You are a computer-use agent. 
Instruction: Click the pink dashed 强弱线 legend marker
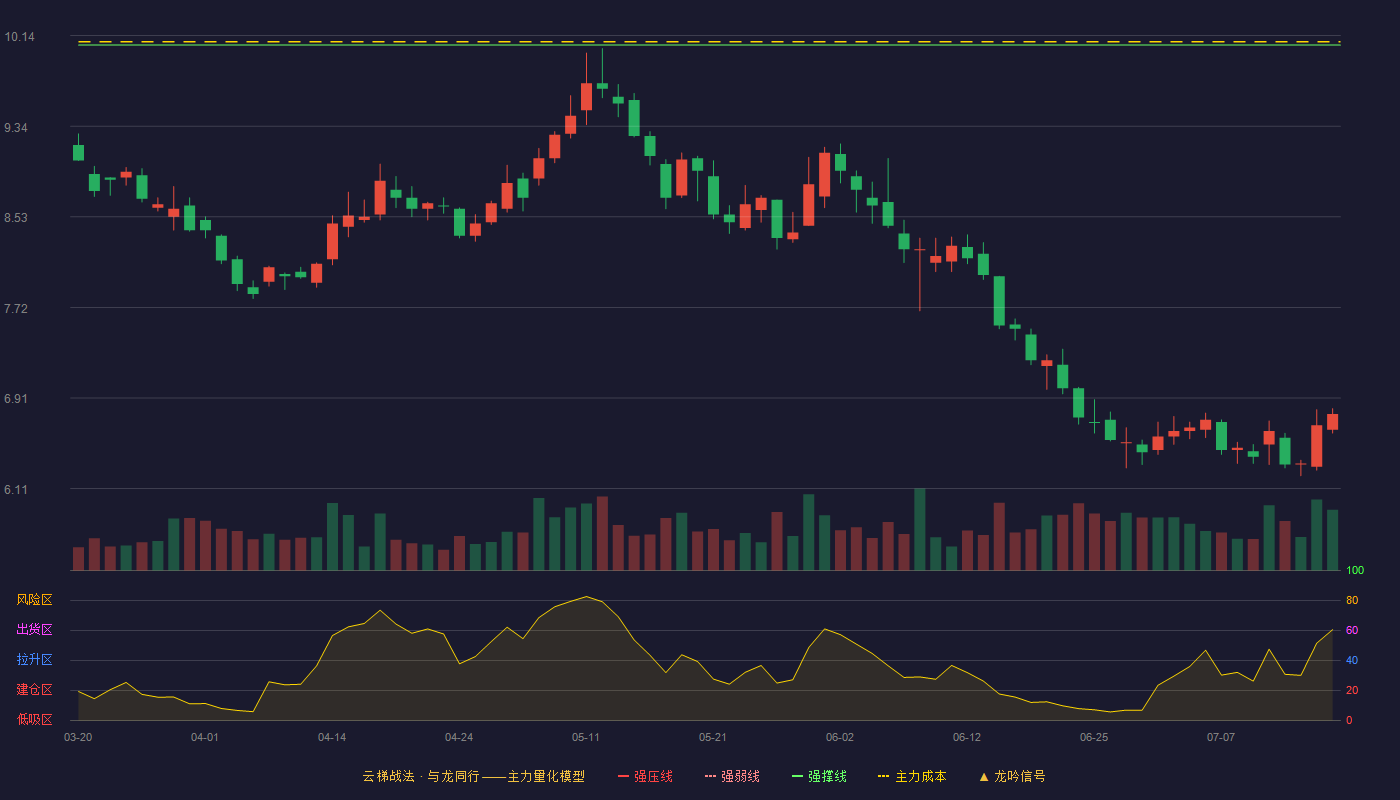[710, 776]
